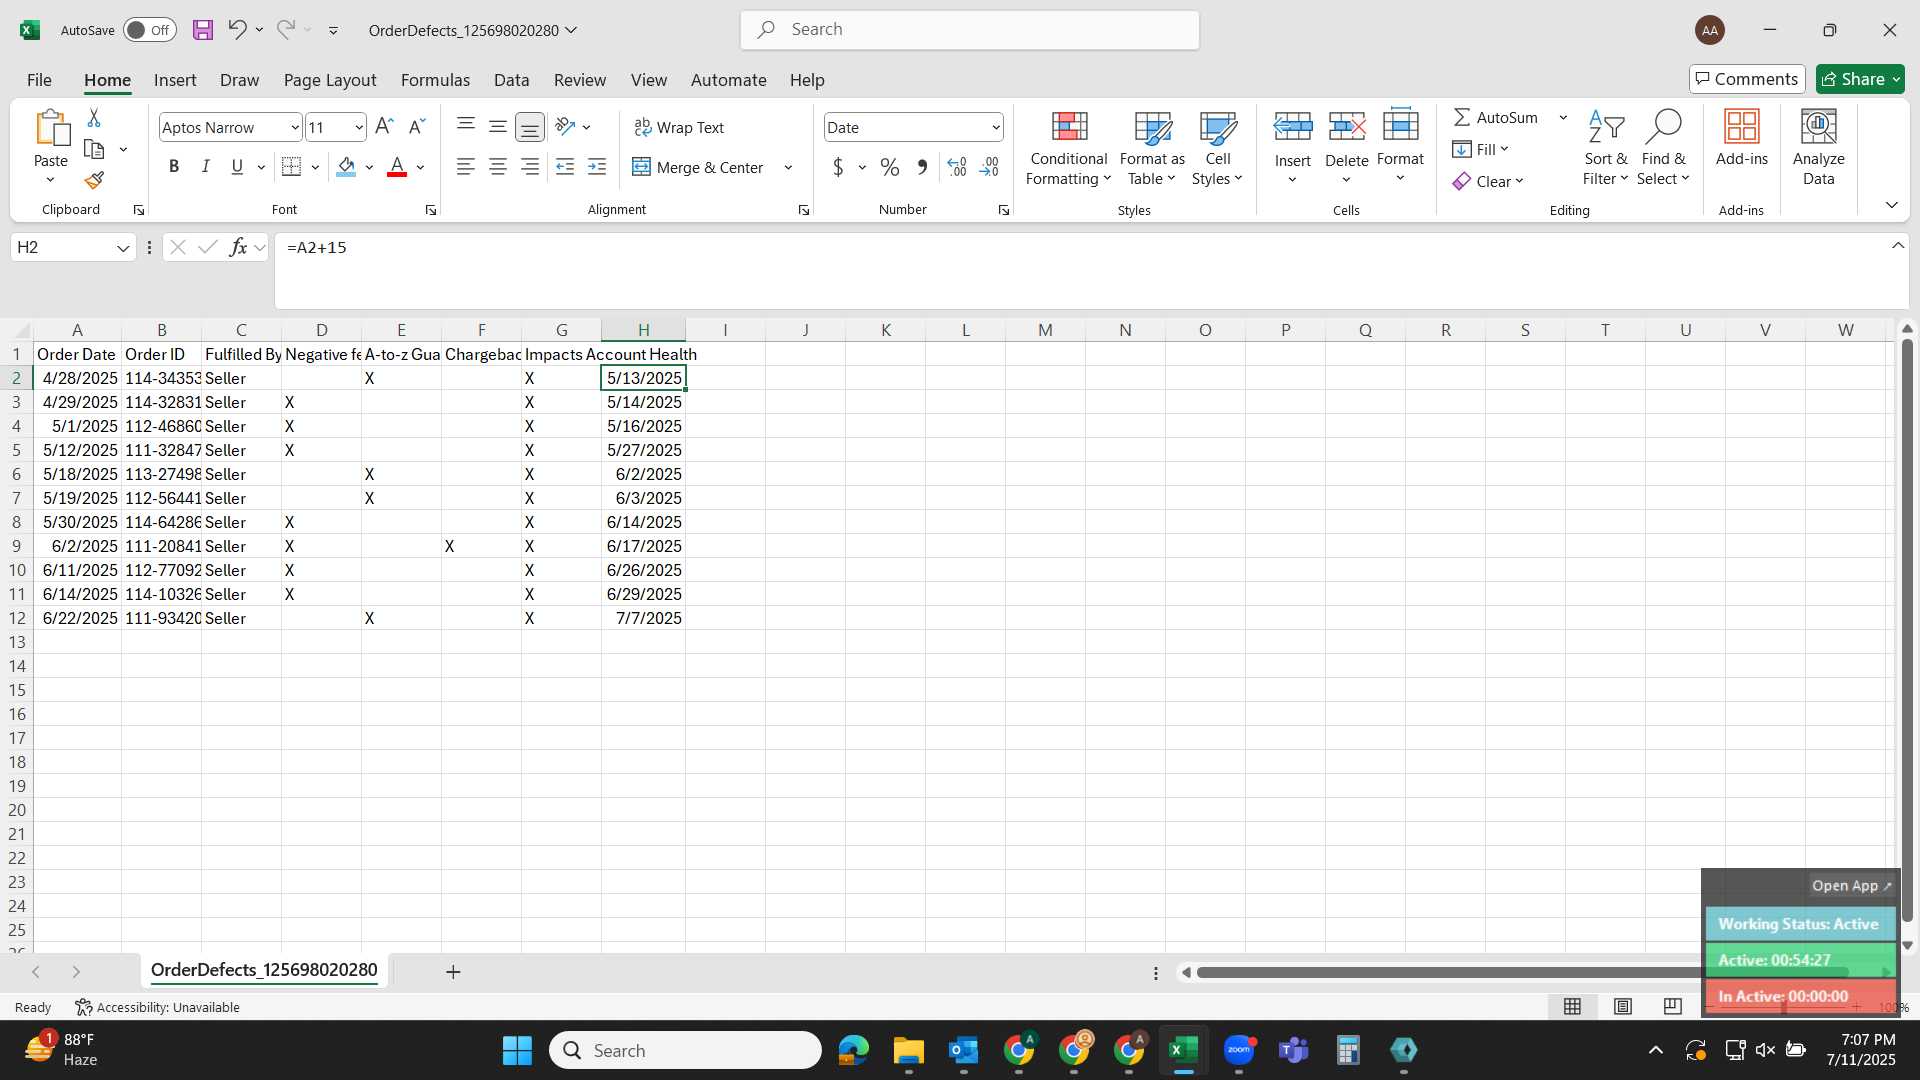Toggle Underline formatting
The height and width of the screenshot is (1080, 1920).
(x=237, y=167)
